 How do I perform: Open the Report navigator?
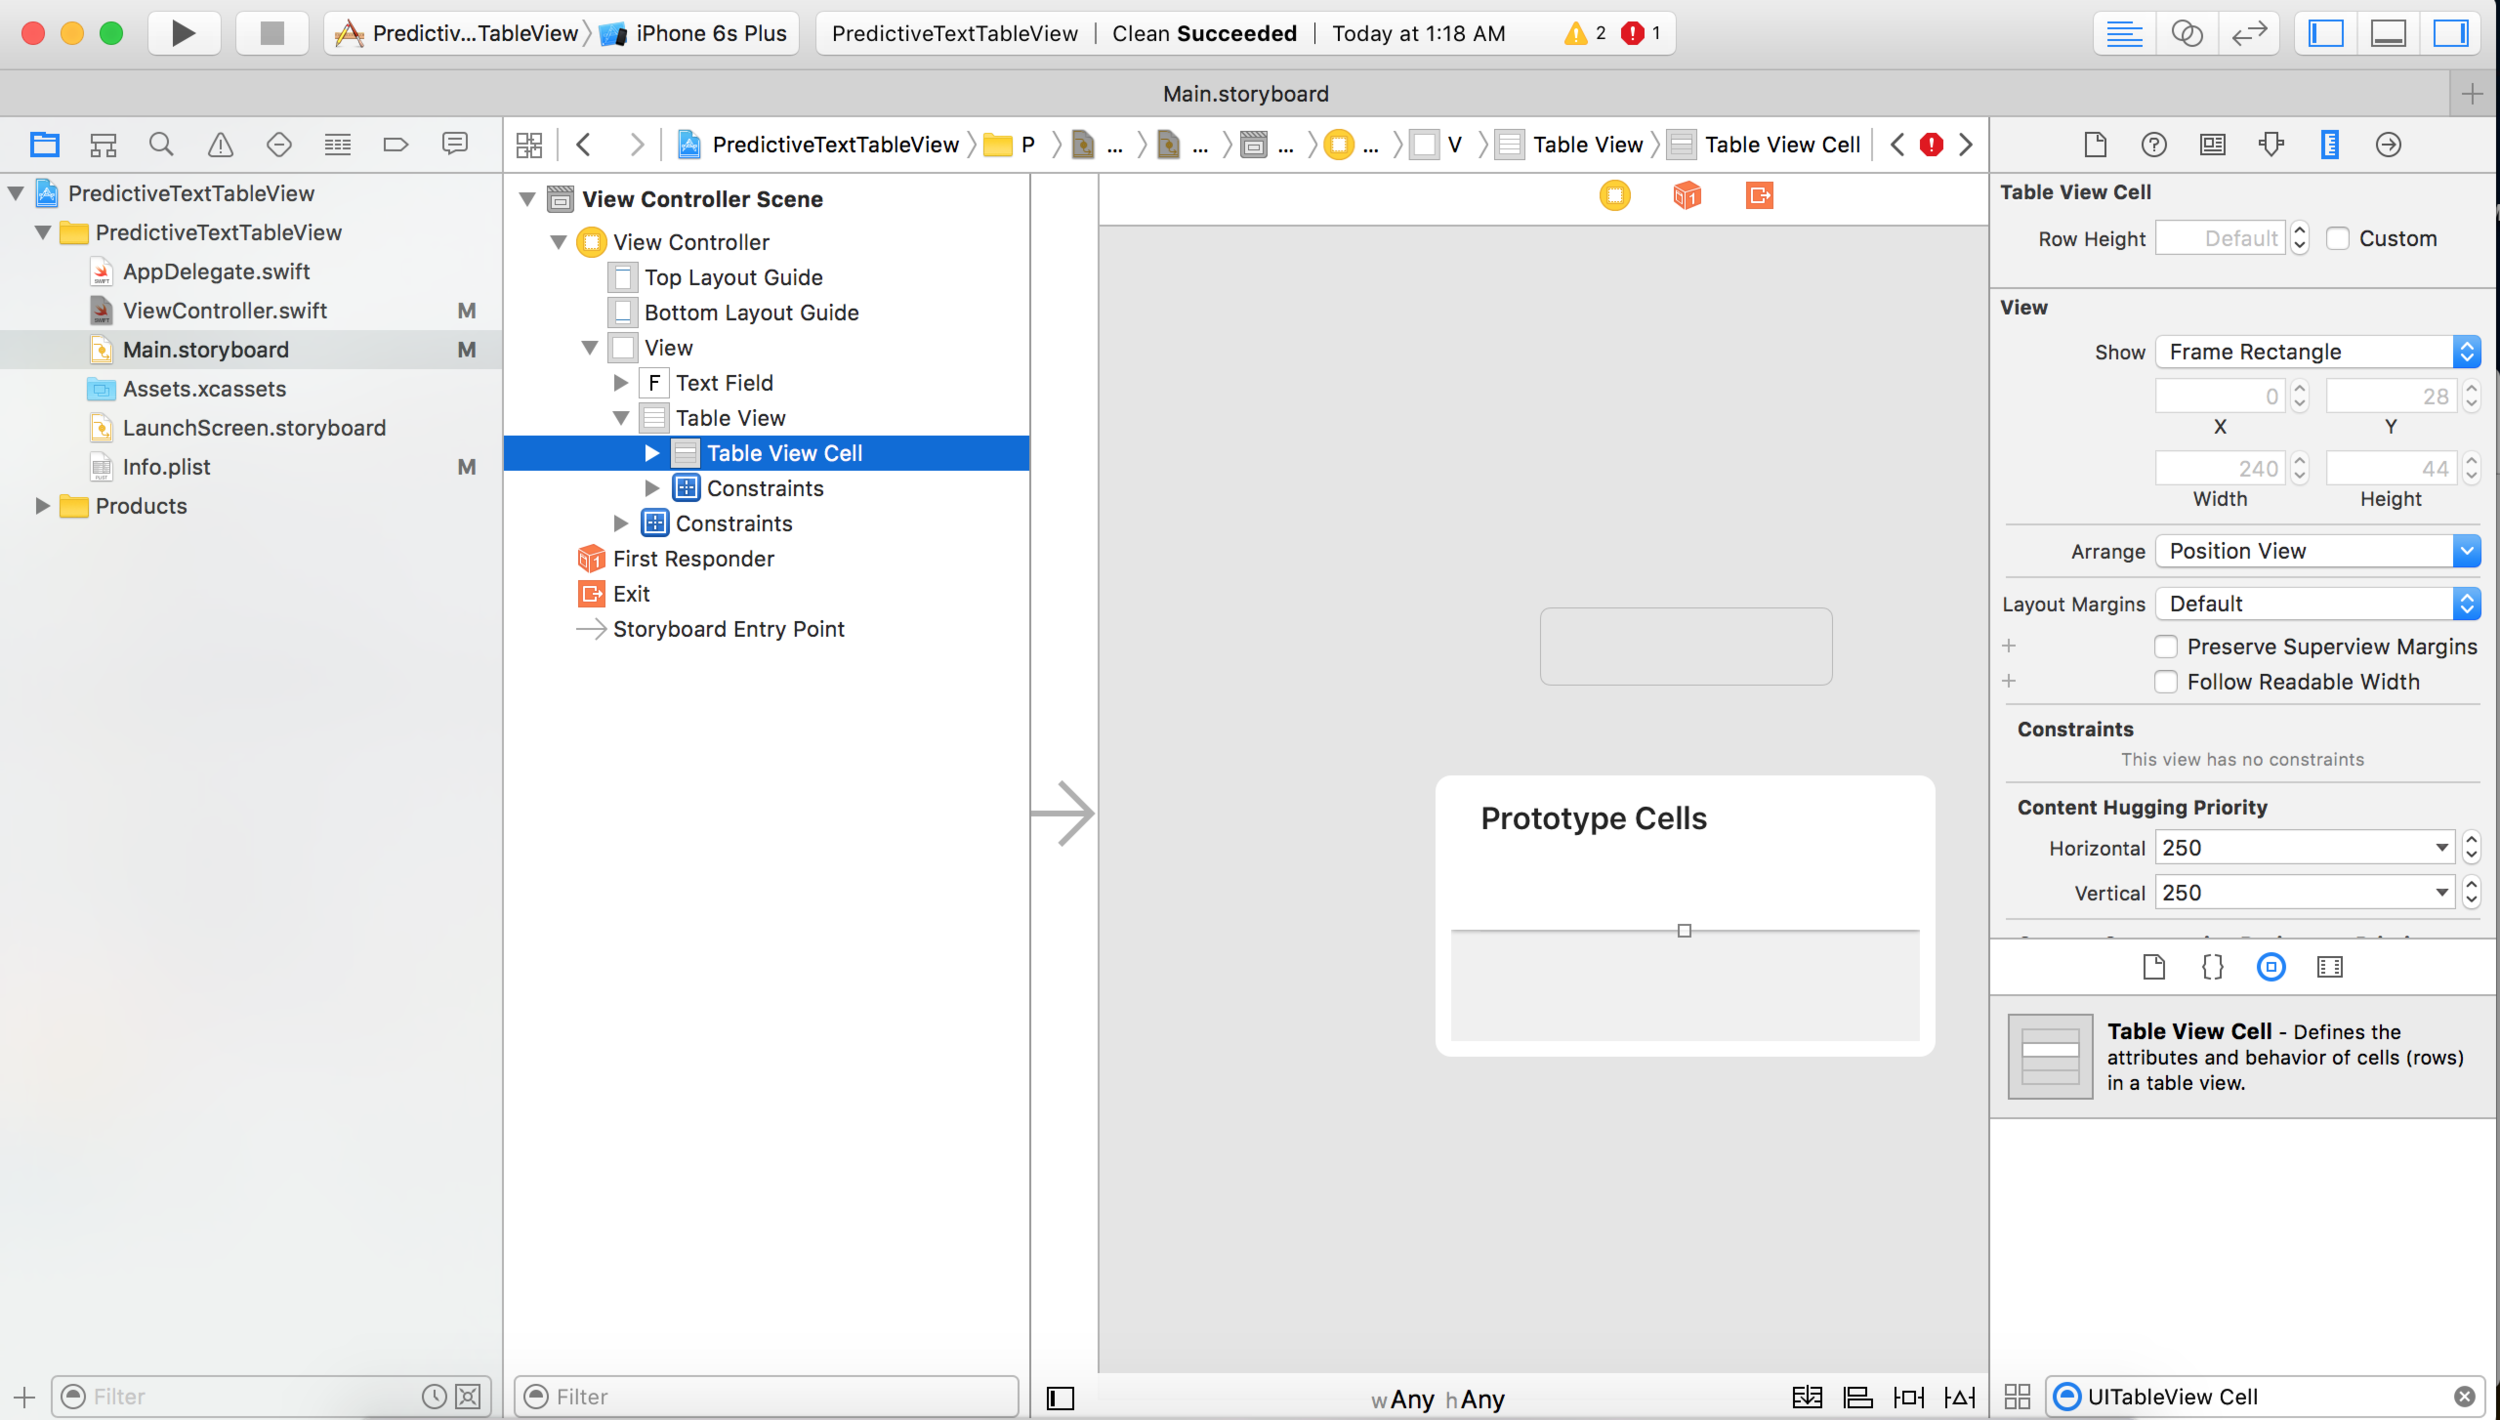[455, 145]
